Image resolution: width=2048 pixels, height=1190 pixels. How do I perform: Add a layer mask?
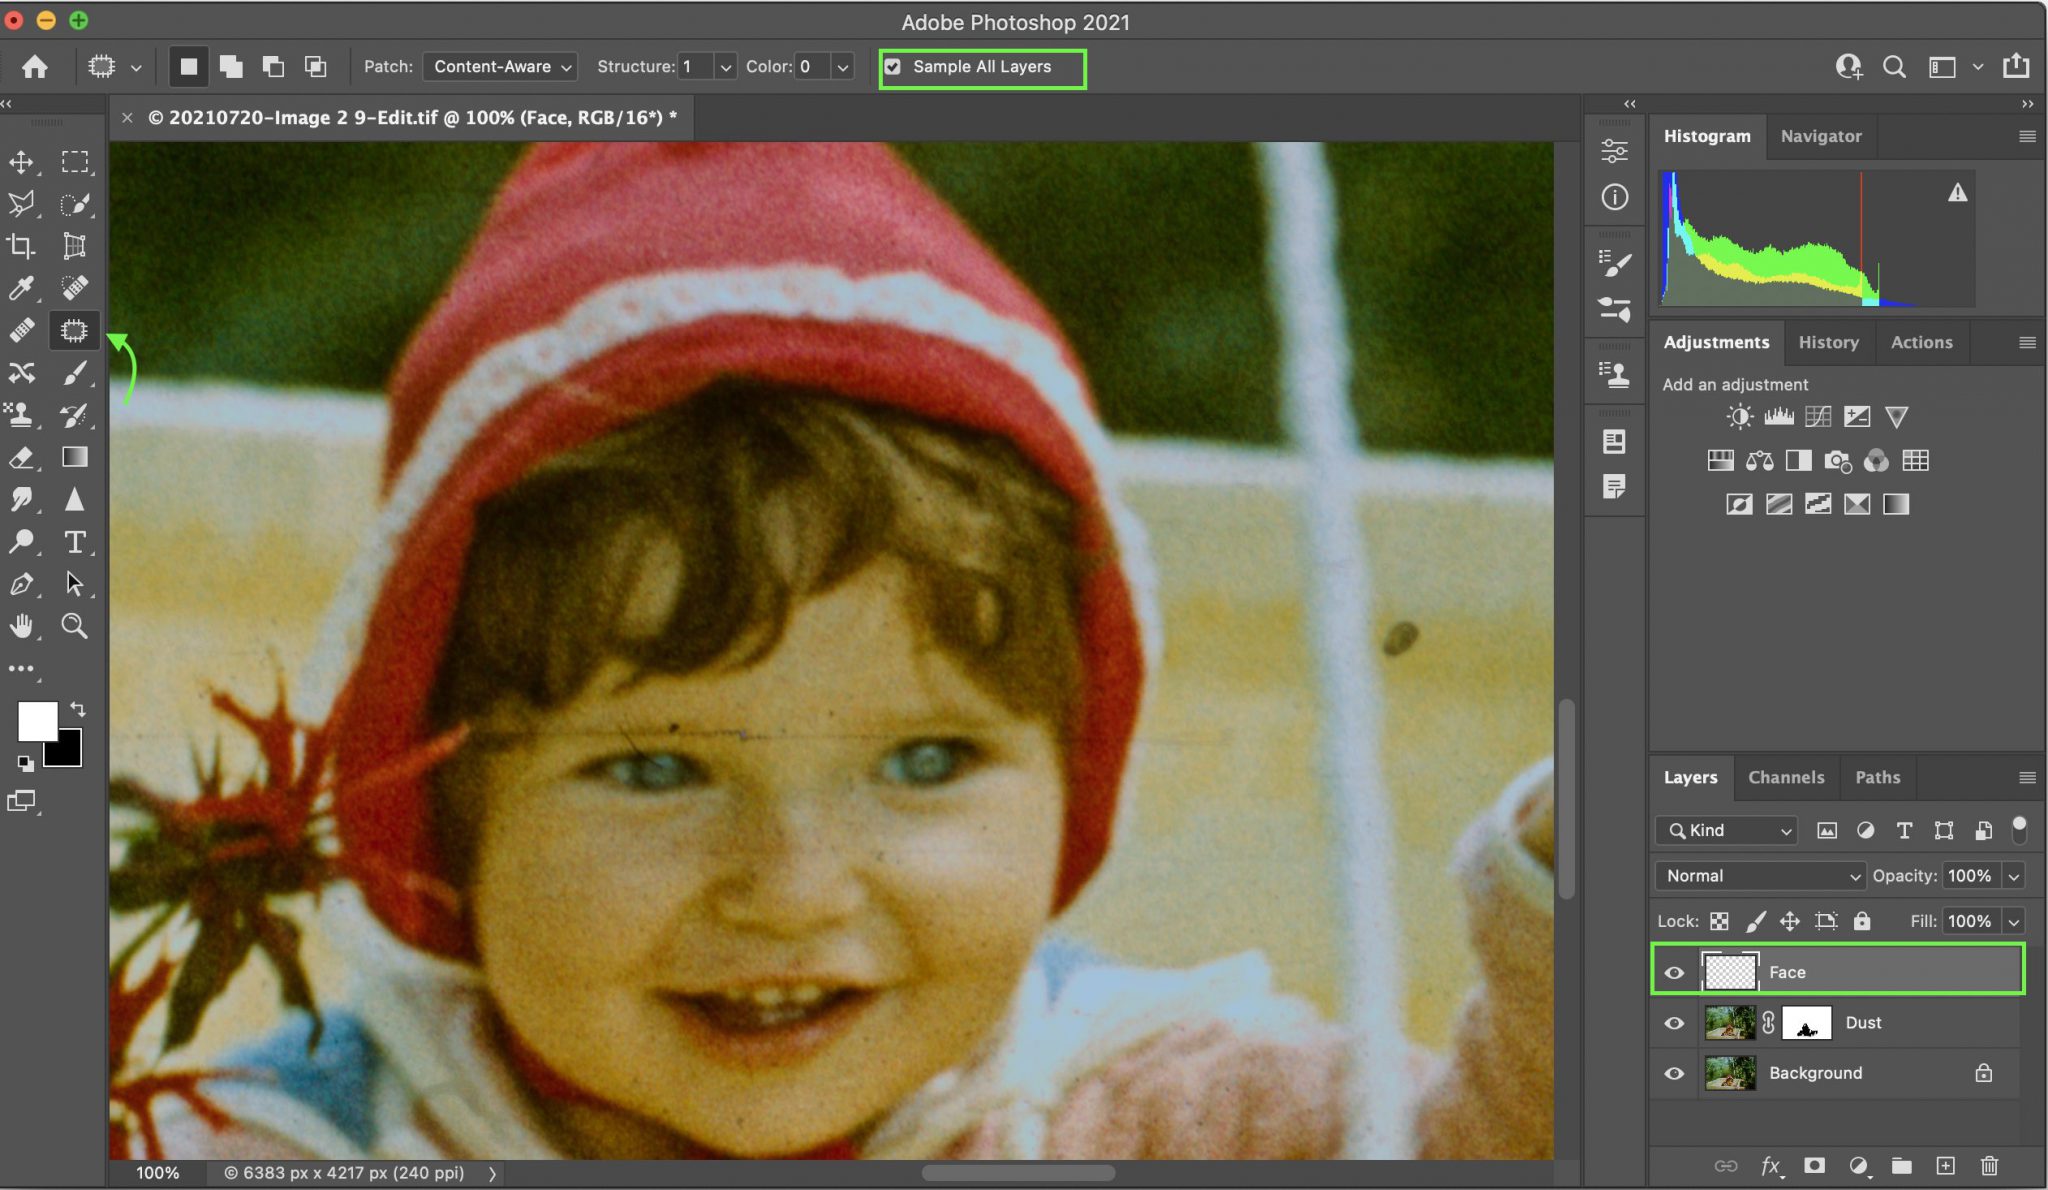pyautogui.click(x=1814, y=1165)
